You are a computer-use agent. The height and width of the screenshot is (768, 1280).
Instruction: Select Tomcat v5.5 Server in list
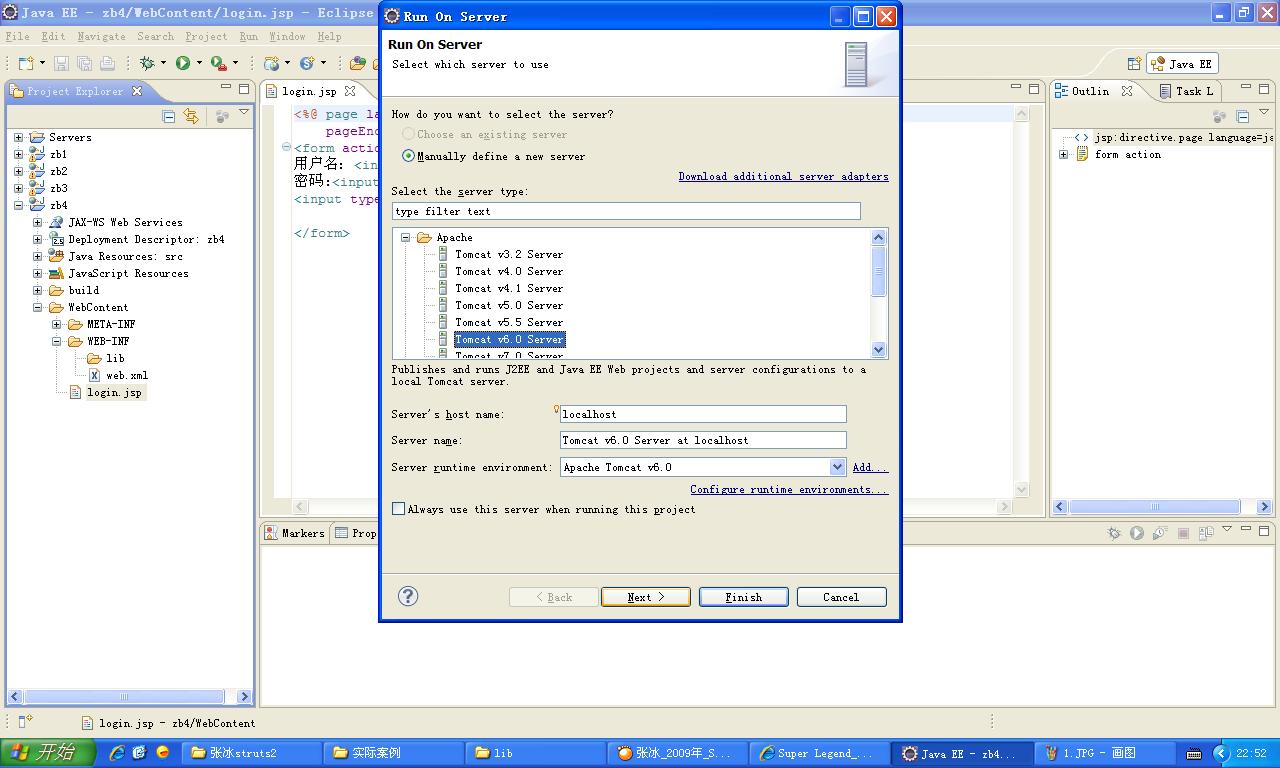click(x=509, y=322)
